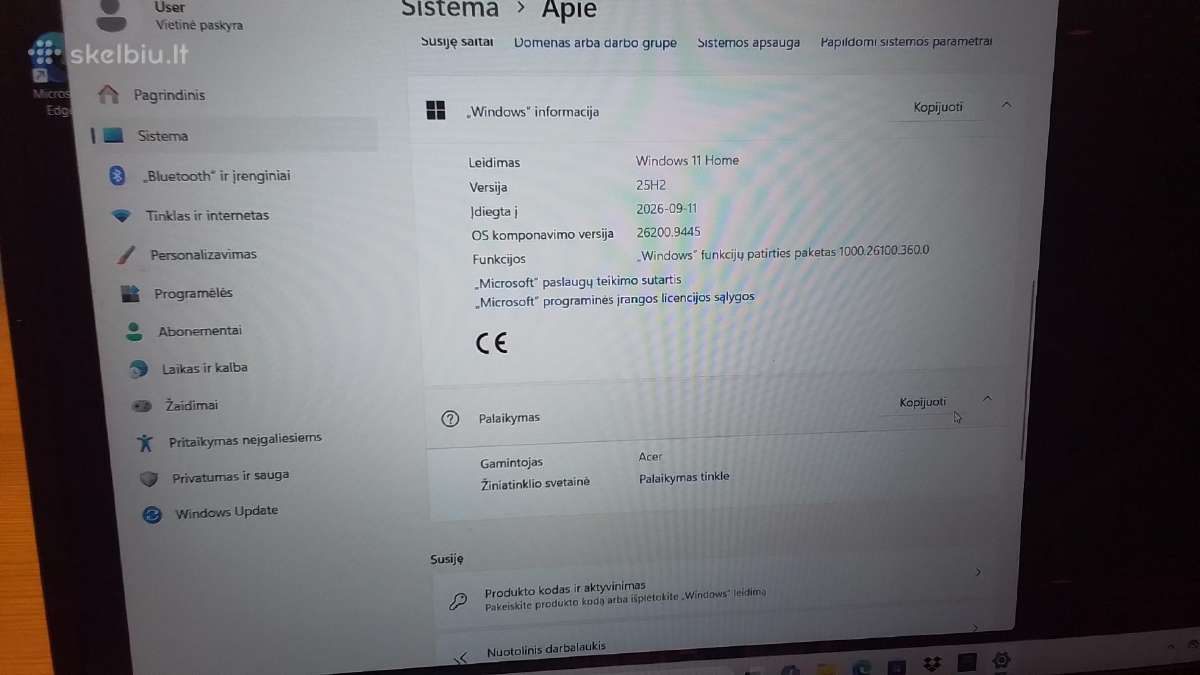The height and width of the screenshot is (675, 1200).
Task: Select the Sistema monitor icon
Action: [x=113, y=136]
